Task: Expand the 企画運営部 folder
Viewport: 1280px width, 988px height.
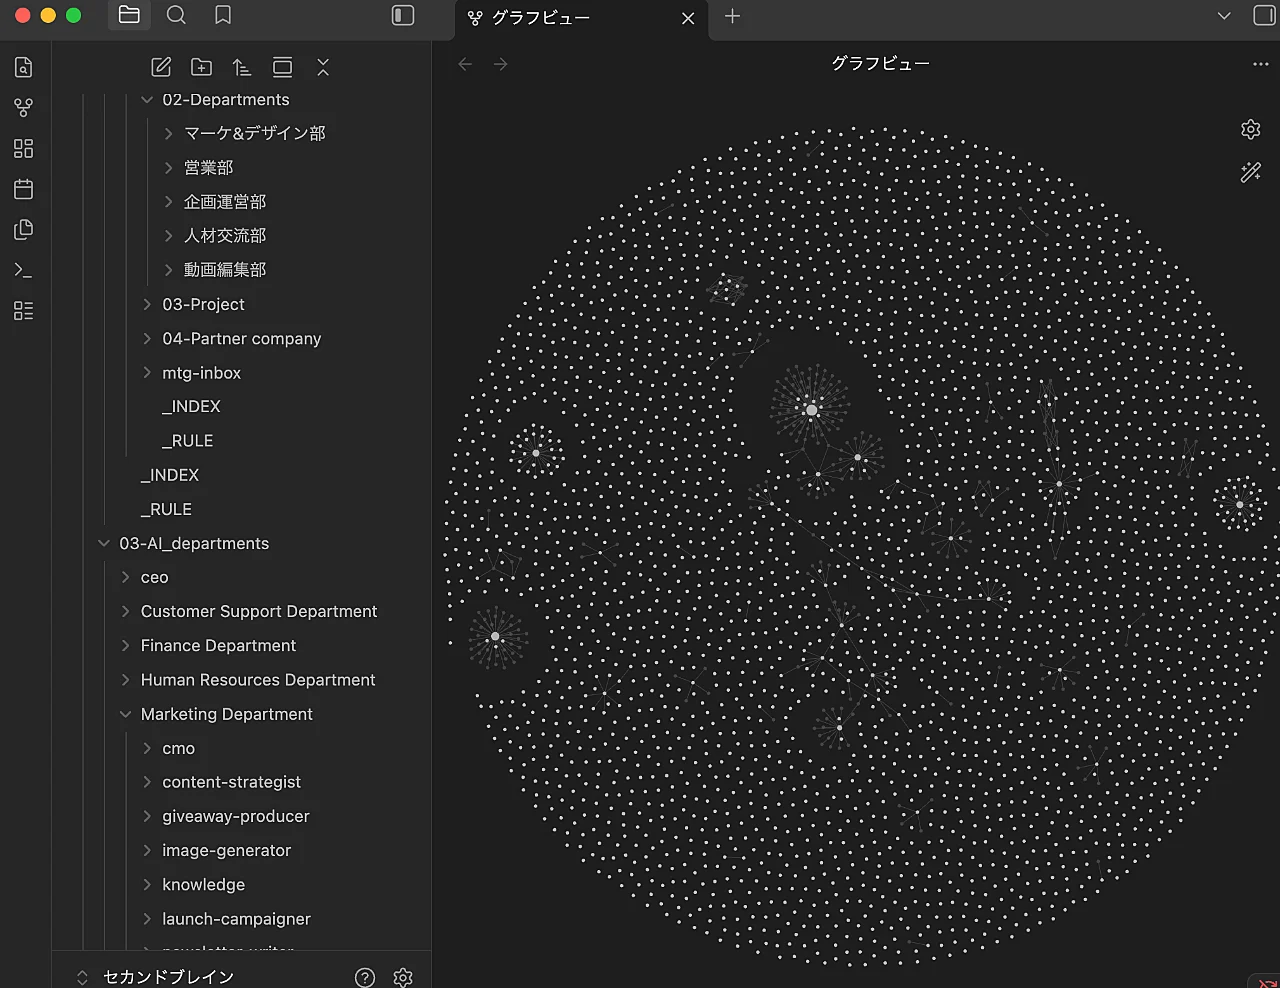Action: 169,202
